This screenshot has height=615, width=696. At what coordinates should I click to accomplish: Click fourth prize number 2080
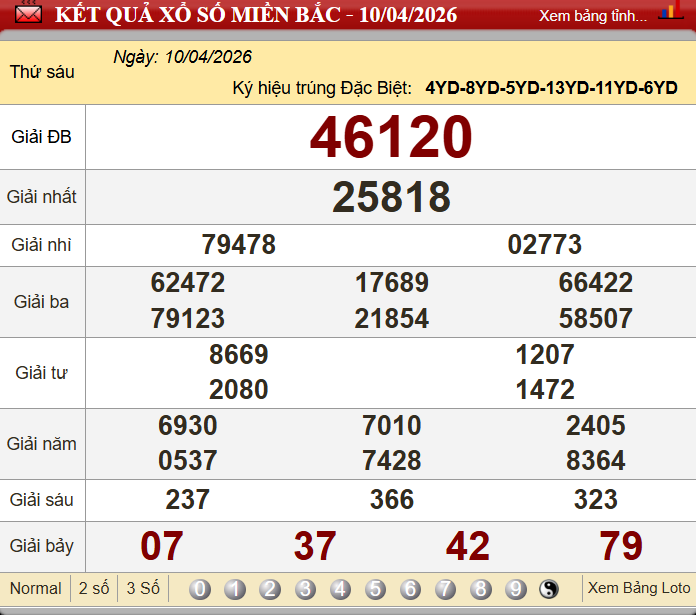pyautogui.click(x=239, y=390)
